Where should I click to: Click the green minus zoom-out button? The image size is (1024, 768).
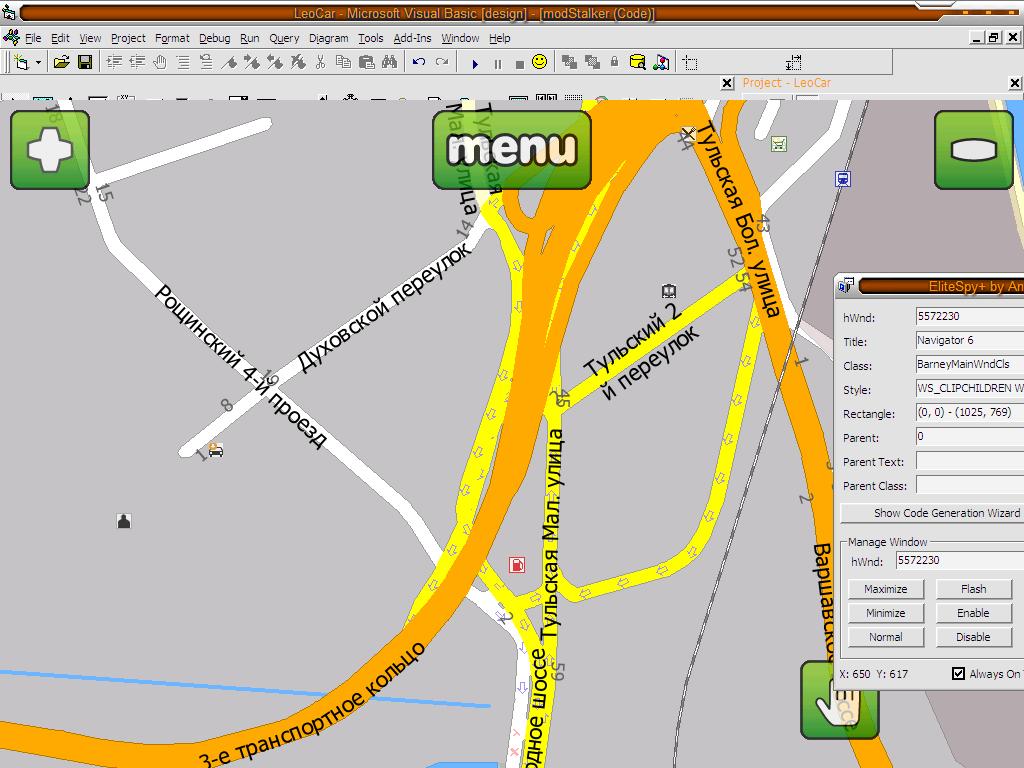click(x=973, y=150)
